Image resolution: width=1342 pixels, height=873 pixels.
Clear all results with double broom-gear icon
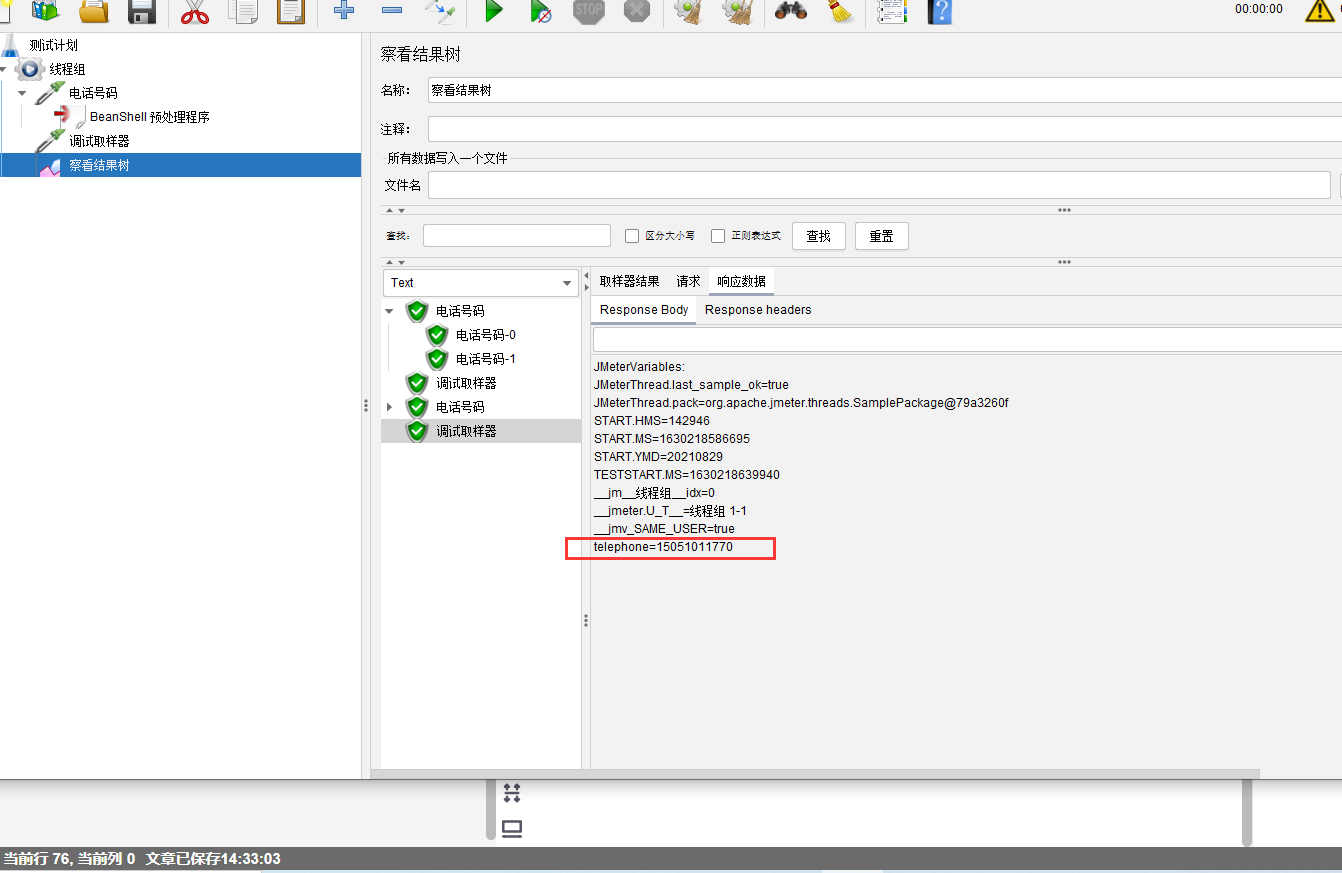(x=738, y=11)
